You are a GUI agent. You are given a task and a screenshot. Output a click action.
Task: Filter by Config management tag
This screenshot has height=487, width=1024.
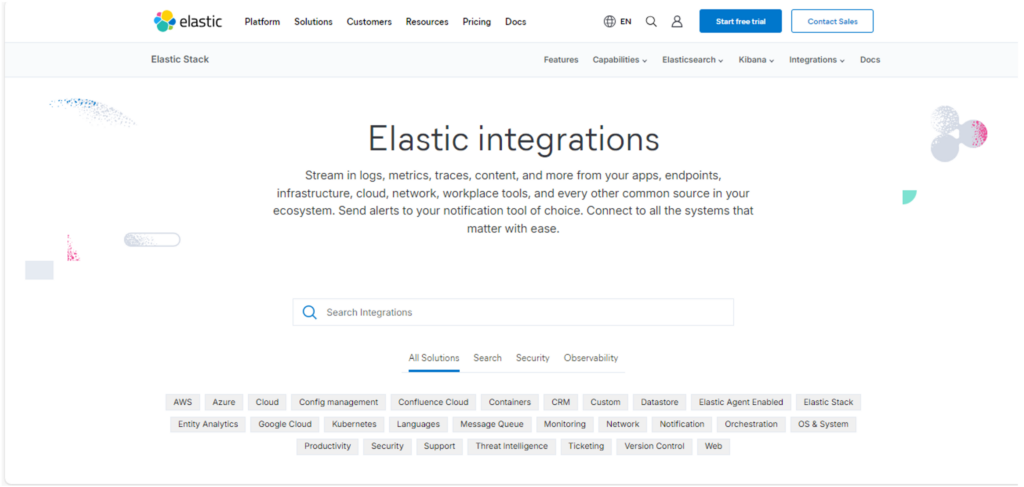338,402
